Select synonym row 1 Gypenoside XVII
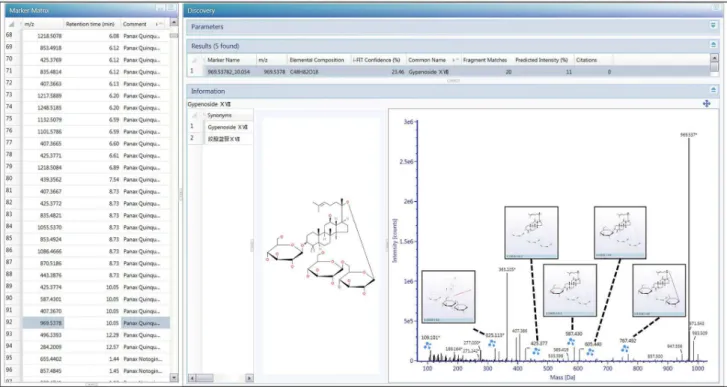 (221, 127)
